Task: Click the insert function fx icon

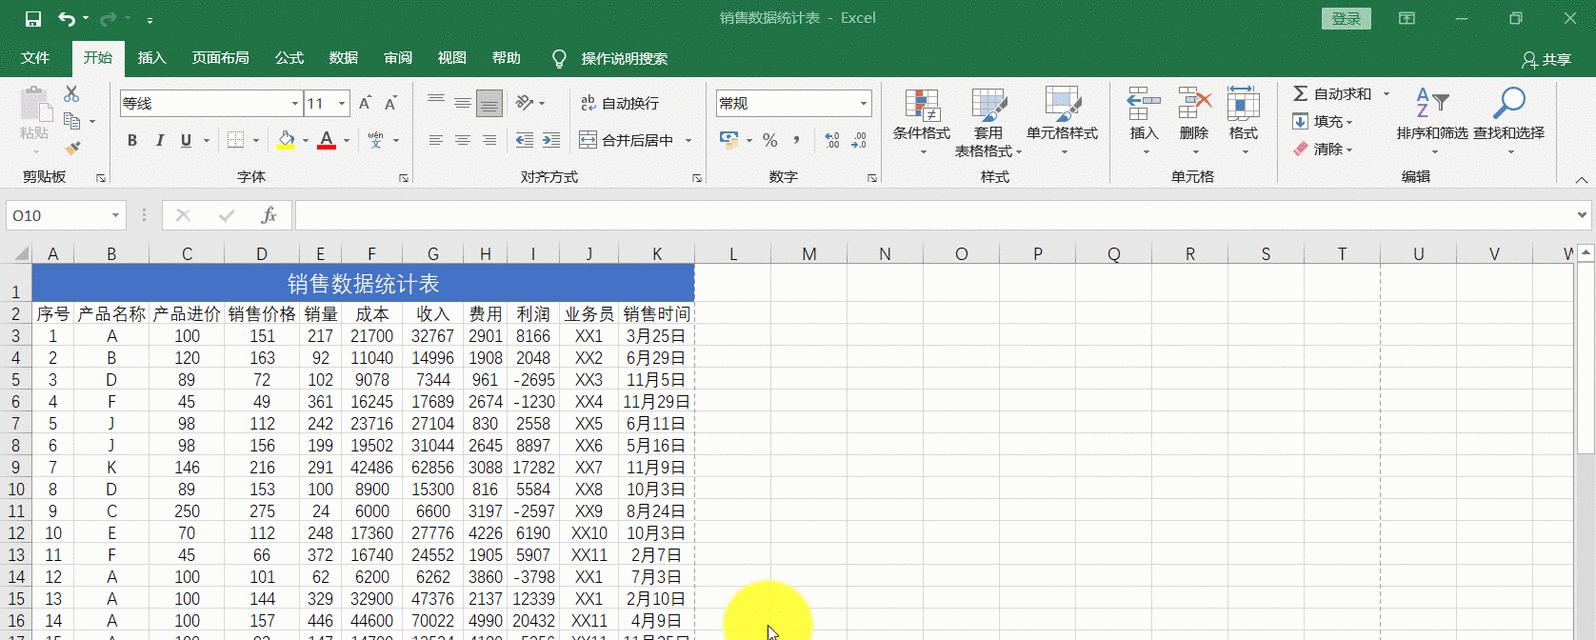Action: click(x=268, y=215)
